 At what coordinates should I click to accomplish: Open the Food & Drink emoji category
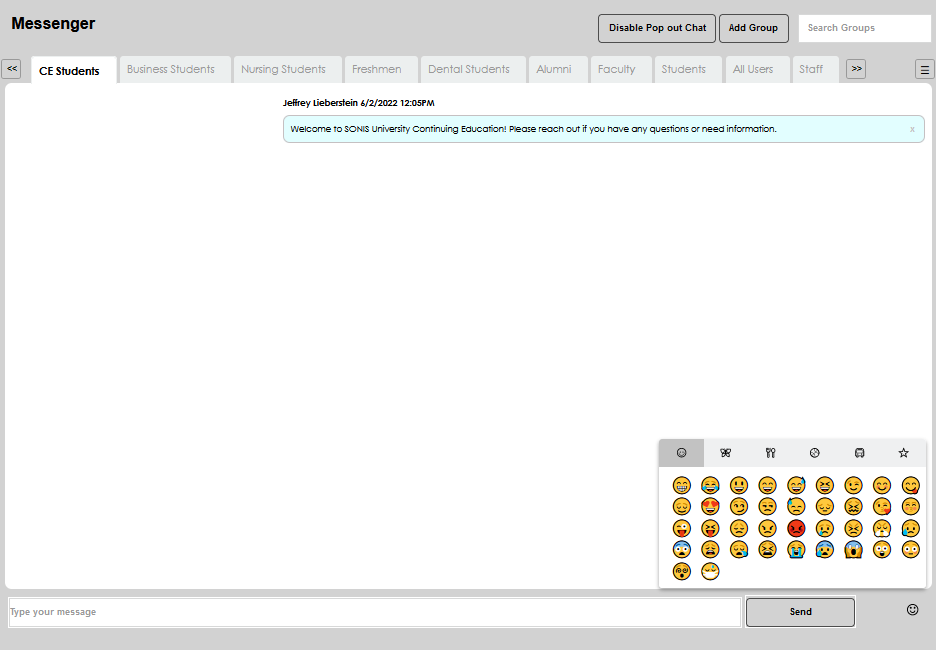tap(770, 453)
